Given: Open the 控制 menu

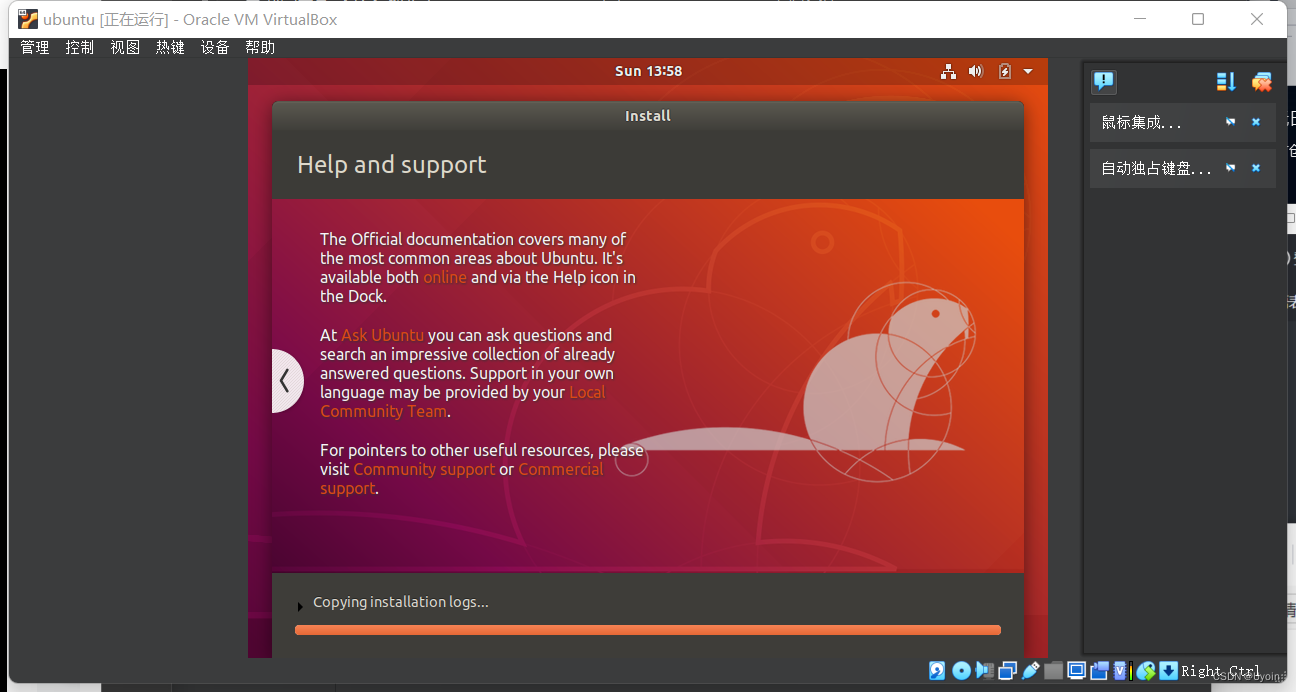Looking at the screenshot, I should (x=80, y=47).
